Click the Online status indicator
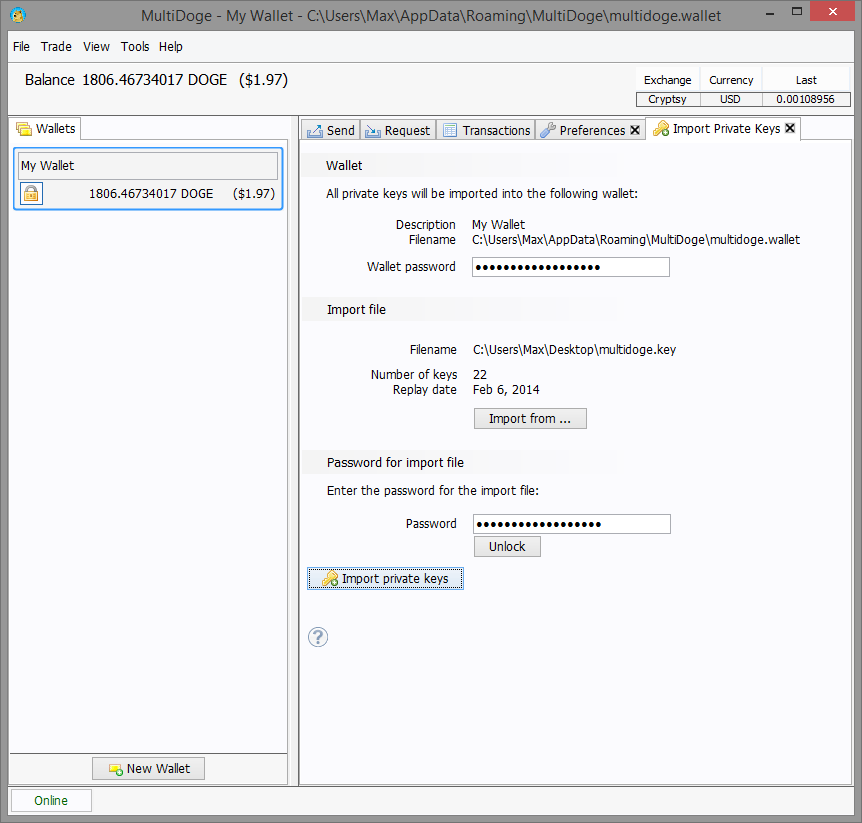The width and height of the screenshot is (862, 823). pyautogui.click(x=51, y=800)
